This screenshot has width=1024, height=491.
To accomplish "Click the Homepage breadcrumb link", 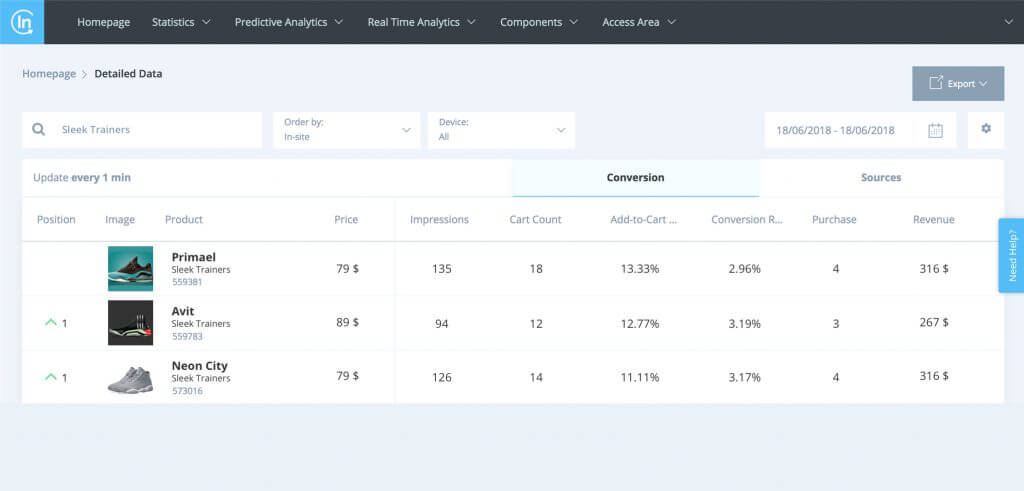I will tap(49, 74).
